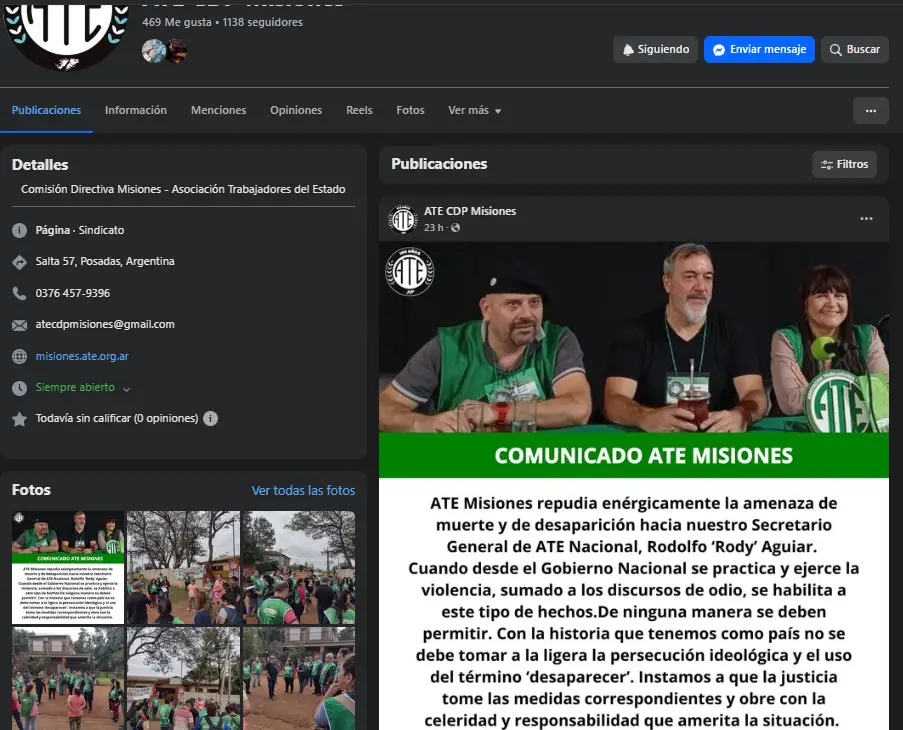
Task: Expand the Siempre abierto hours chevron
Action: click(127, 389)
